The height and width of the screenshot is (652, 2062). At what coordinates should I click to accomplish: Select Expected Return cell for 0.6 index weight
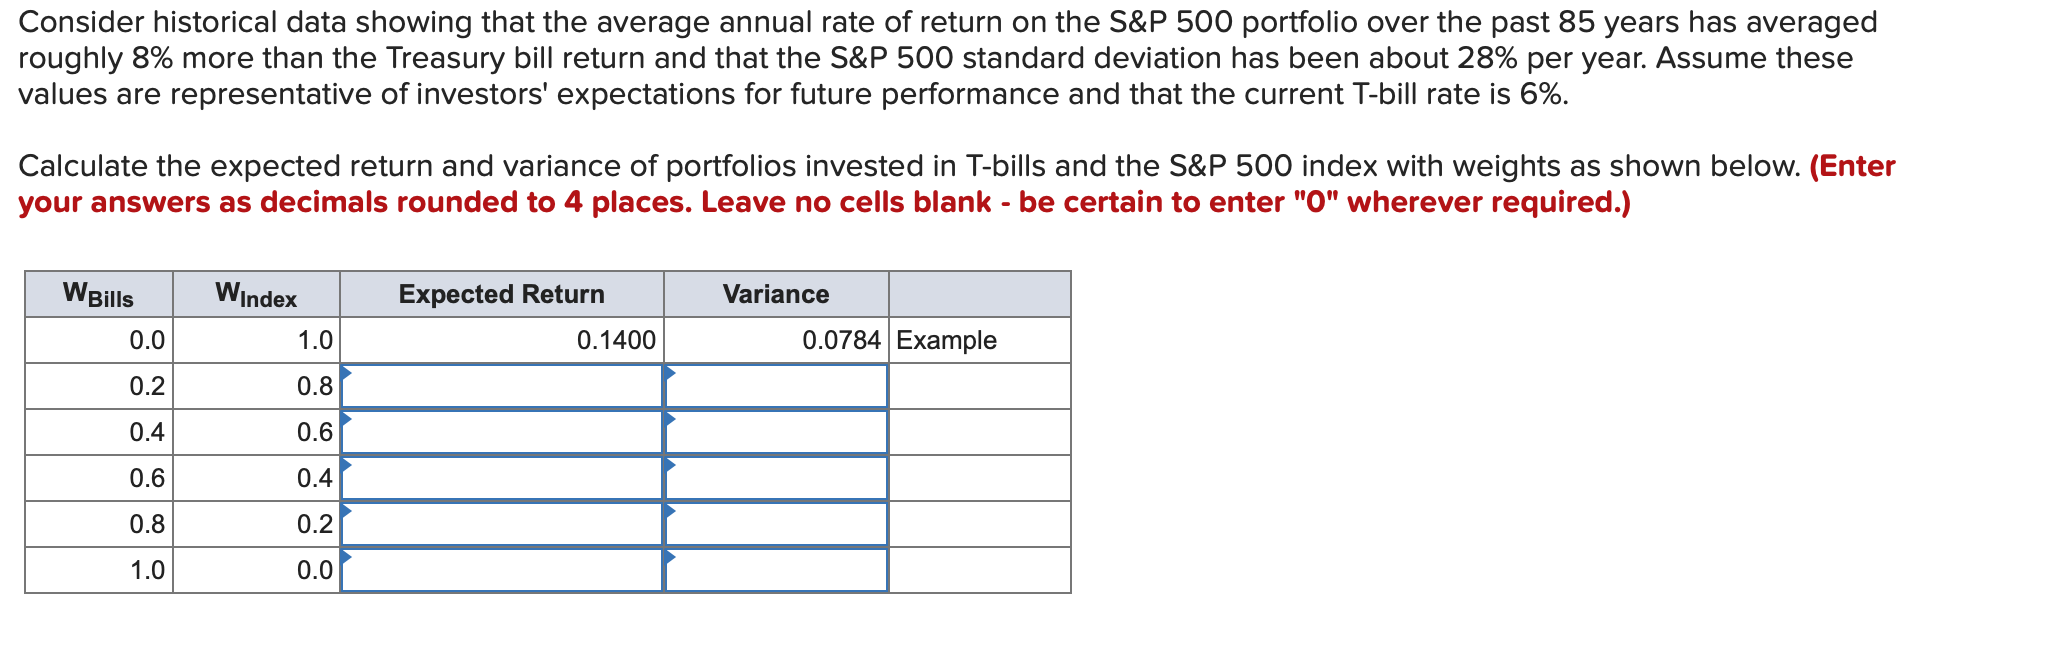(x=502, y=432)
